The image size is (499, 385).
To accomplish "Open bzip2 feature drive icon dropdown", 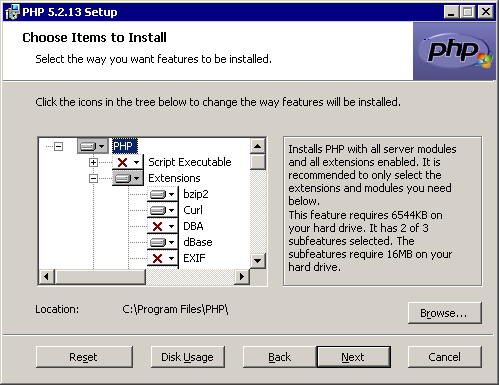I will point(163,194).
